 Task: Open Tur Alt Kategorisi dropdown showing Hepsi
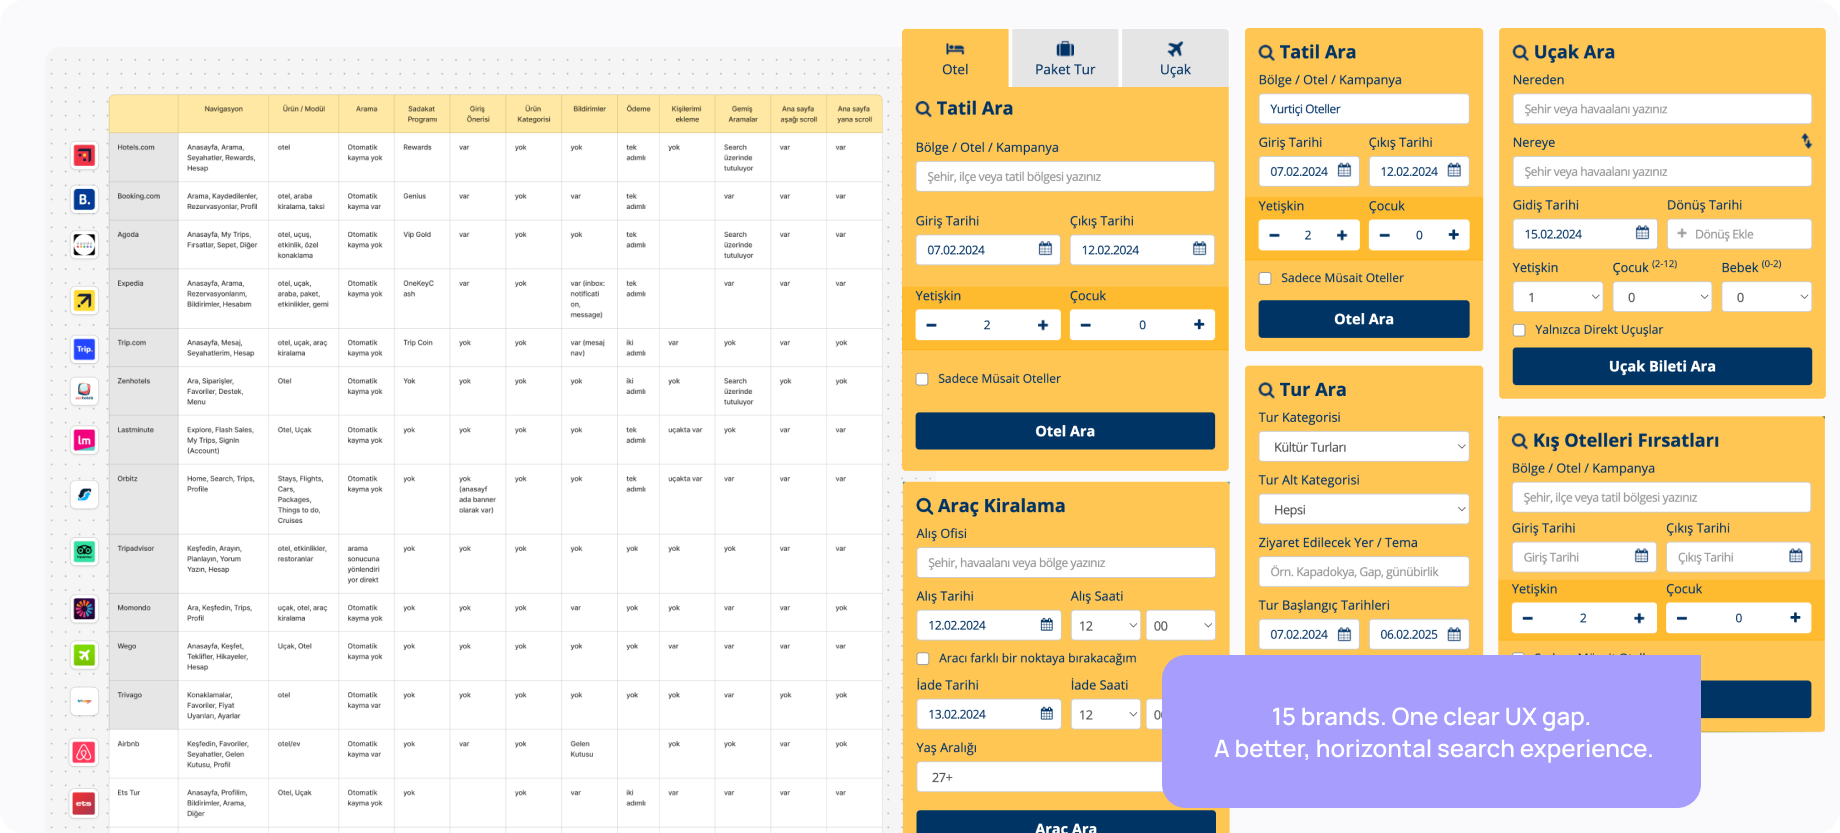click(x=1364, y=509)
